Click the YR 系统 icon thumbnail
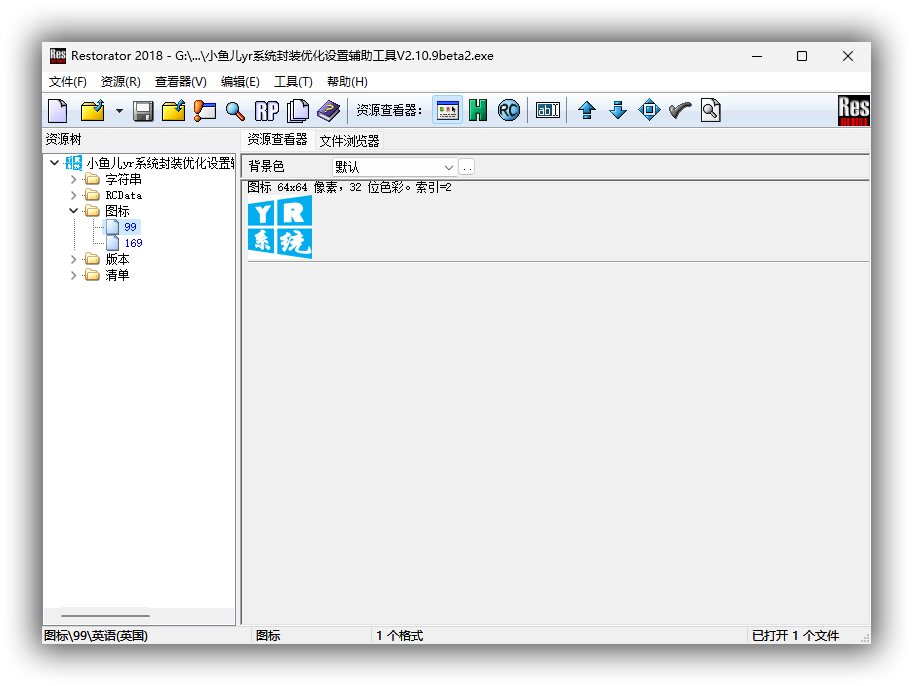Viewport: 913px width, 686px height. pos(279,227)
